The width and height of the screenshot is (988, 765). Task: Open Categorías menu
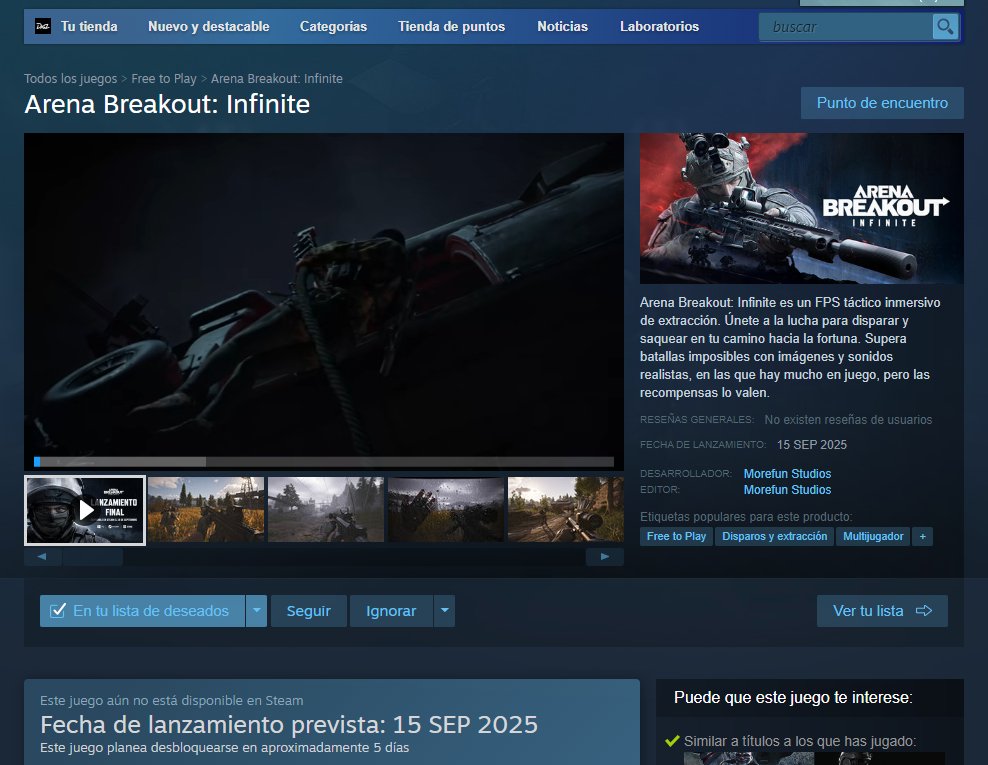(333, 26)
